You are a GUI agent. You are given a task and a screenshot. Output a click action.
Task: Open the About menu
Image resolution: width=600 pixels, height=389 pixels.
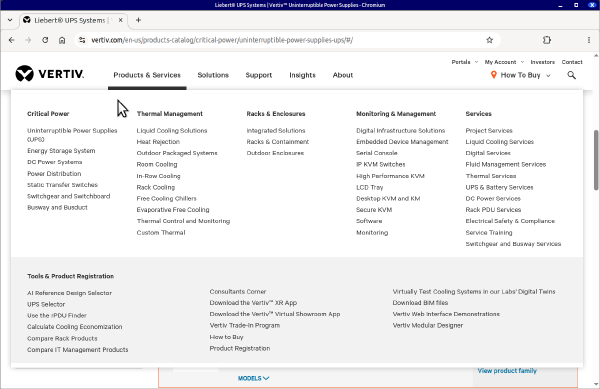343,75
